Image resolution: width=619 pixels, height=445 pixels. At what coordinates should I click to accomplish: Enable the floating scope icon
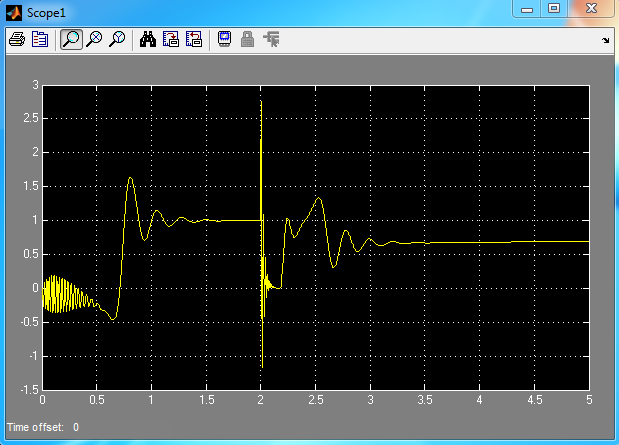tap(224, 40)
